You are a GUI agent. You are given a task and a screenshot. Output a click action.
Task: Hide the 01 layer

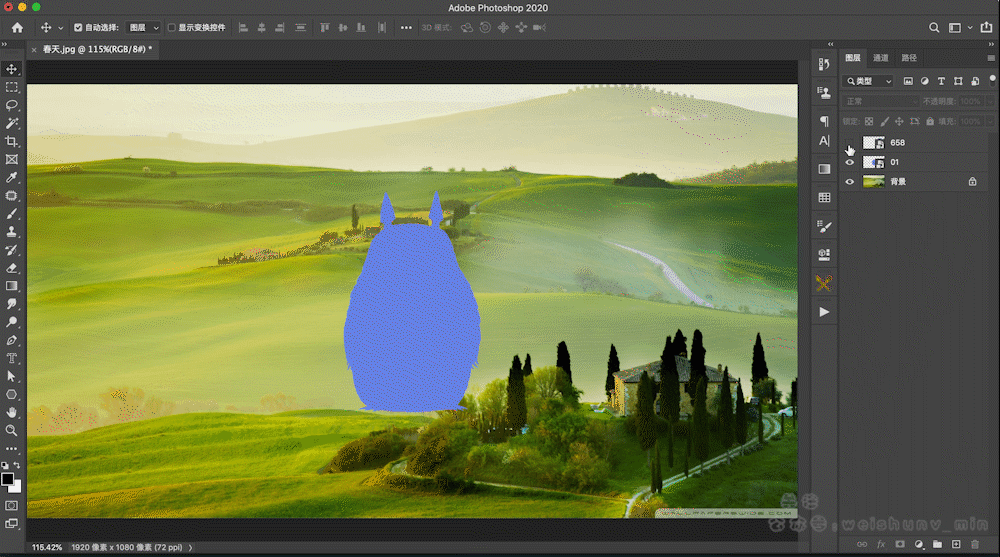pyautogui.click(x=849, y=162)
